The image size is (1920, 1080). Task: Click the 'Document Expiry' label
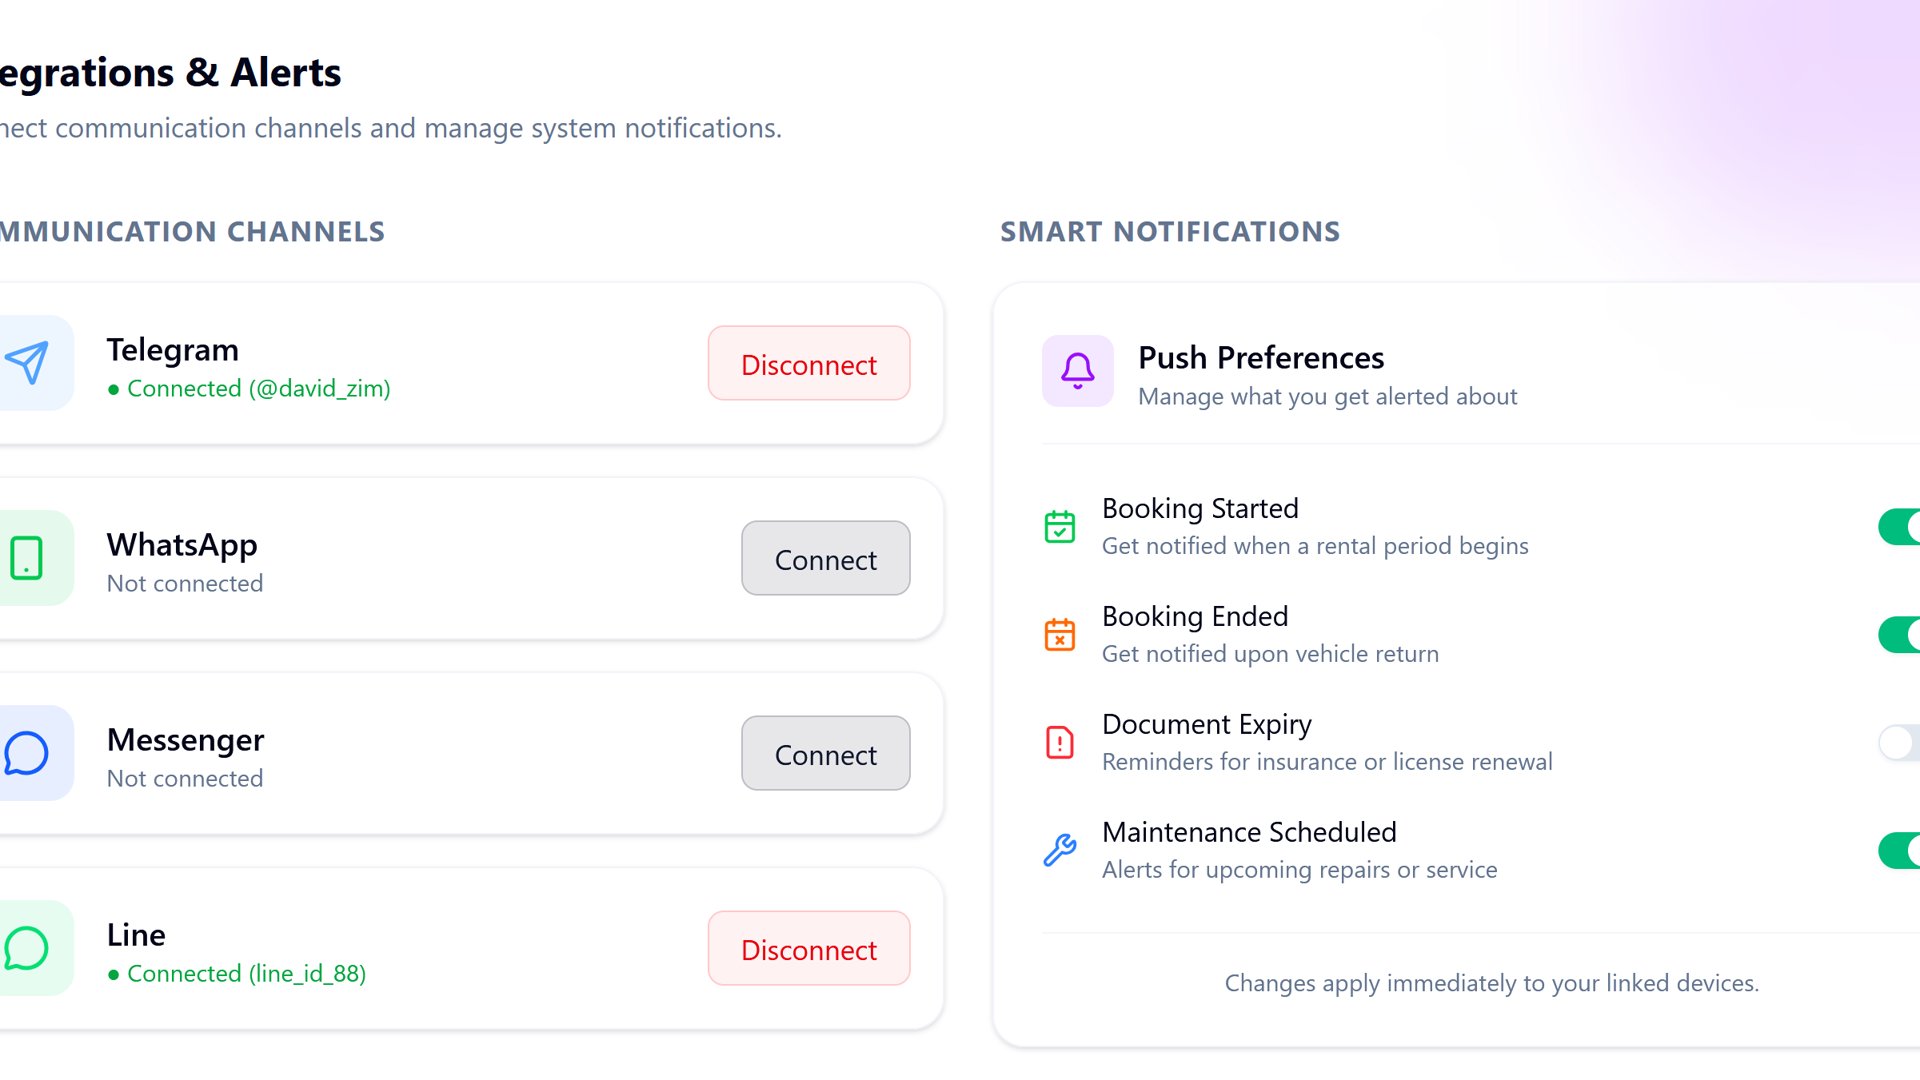[1206, 725]
